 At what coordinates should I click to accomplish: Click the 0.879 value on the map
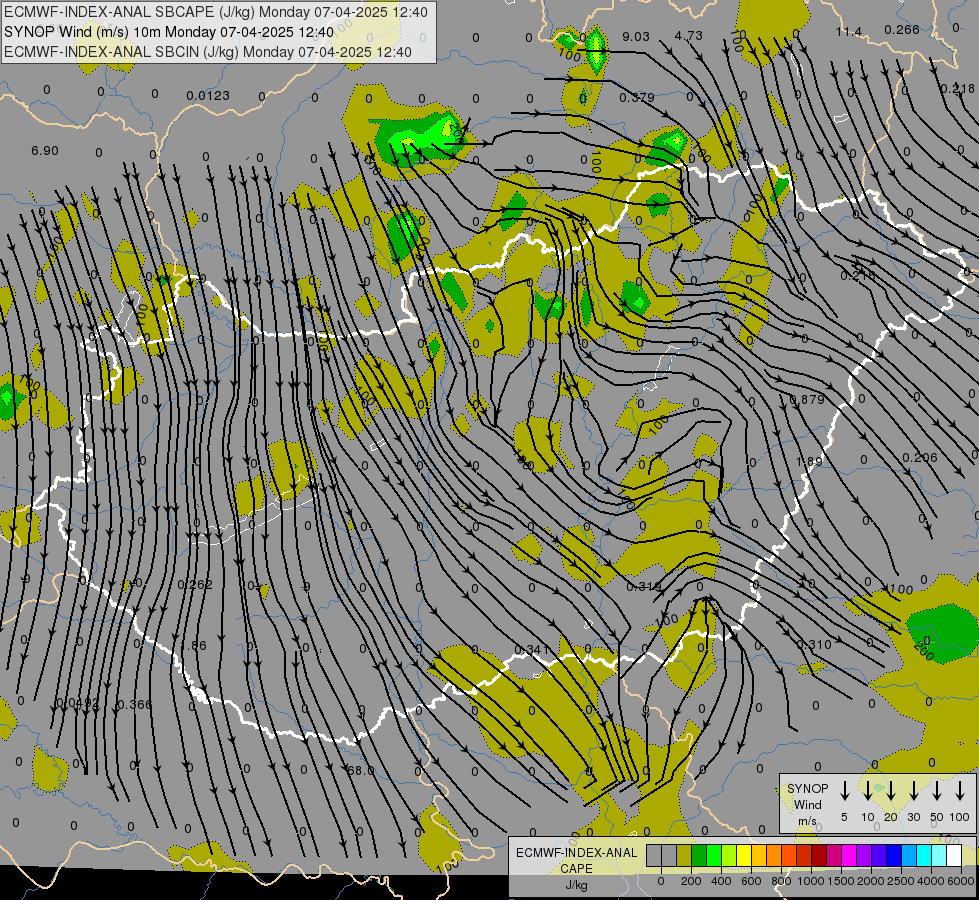tap(807, 399)
